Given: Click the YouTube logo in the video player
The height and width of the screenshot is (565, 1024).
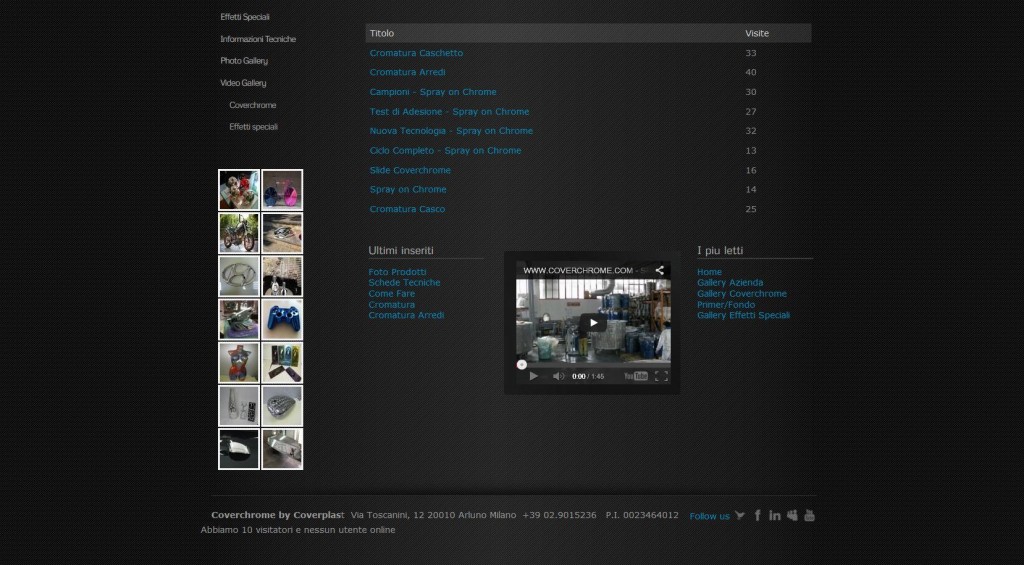Looking at the screenshot, I should 635,376.
